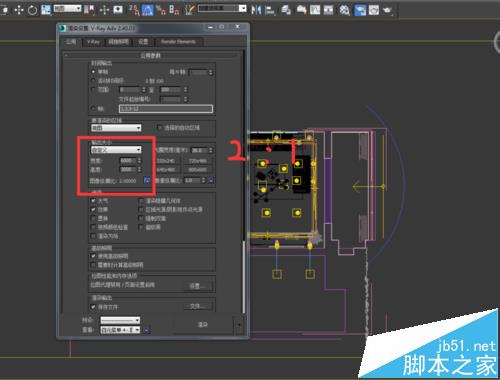Click the Render Setup toolbar icon
Viewport: 500px width, 380px height.
point(360,10)
